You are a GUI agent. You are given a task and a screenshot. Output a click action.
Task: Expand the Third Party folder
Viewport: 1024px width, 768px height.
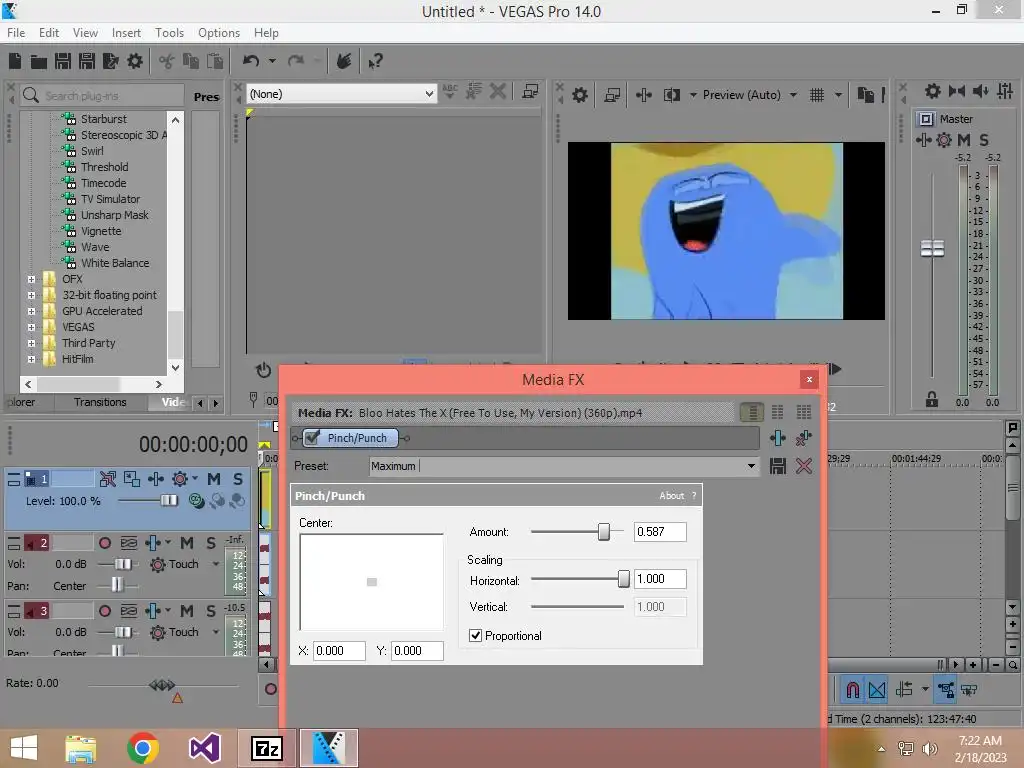(31, 343)
